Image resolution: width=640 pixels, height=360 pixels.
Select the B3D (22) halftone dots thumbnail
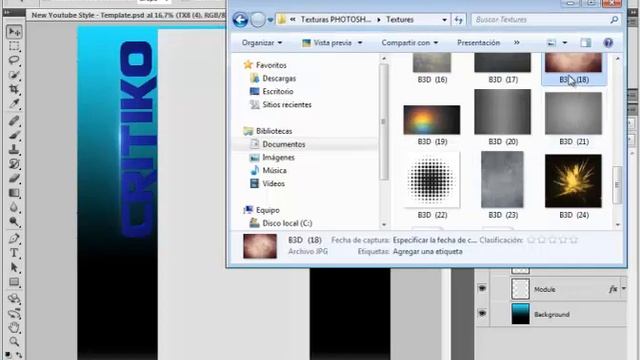tap(432, 180)
